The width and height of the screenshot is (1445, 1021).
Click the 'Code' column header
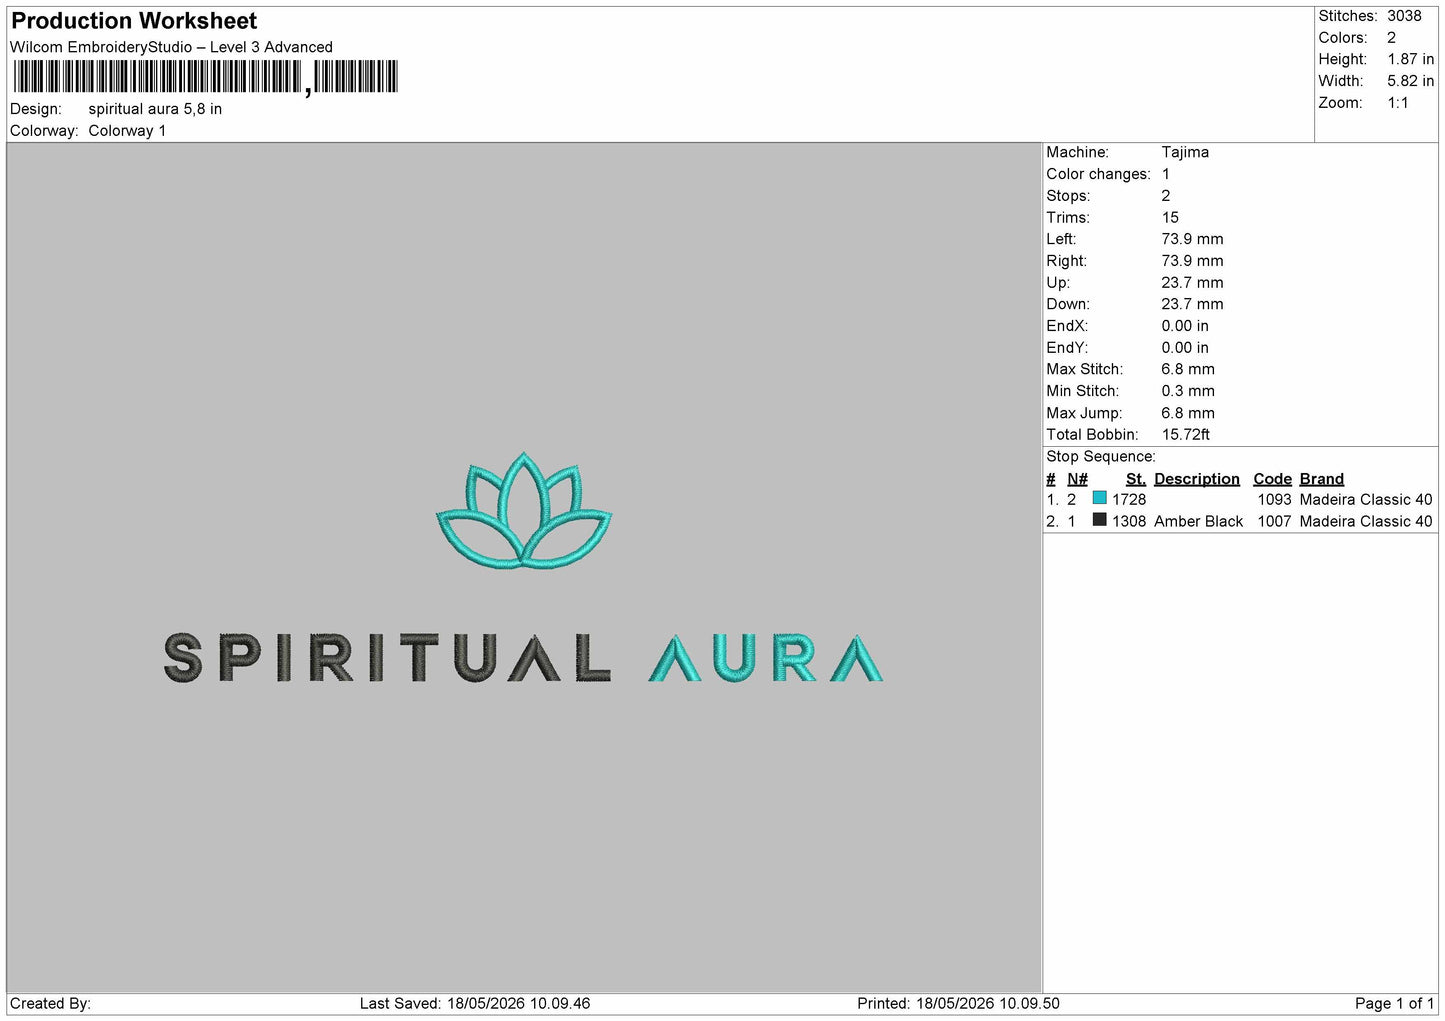(1273, 479)
